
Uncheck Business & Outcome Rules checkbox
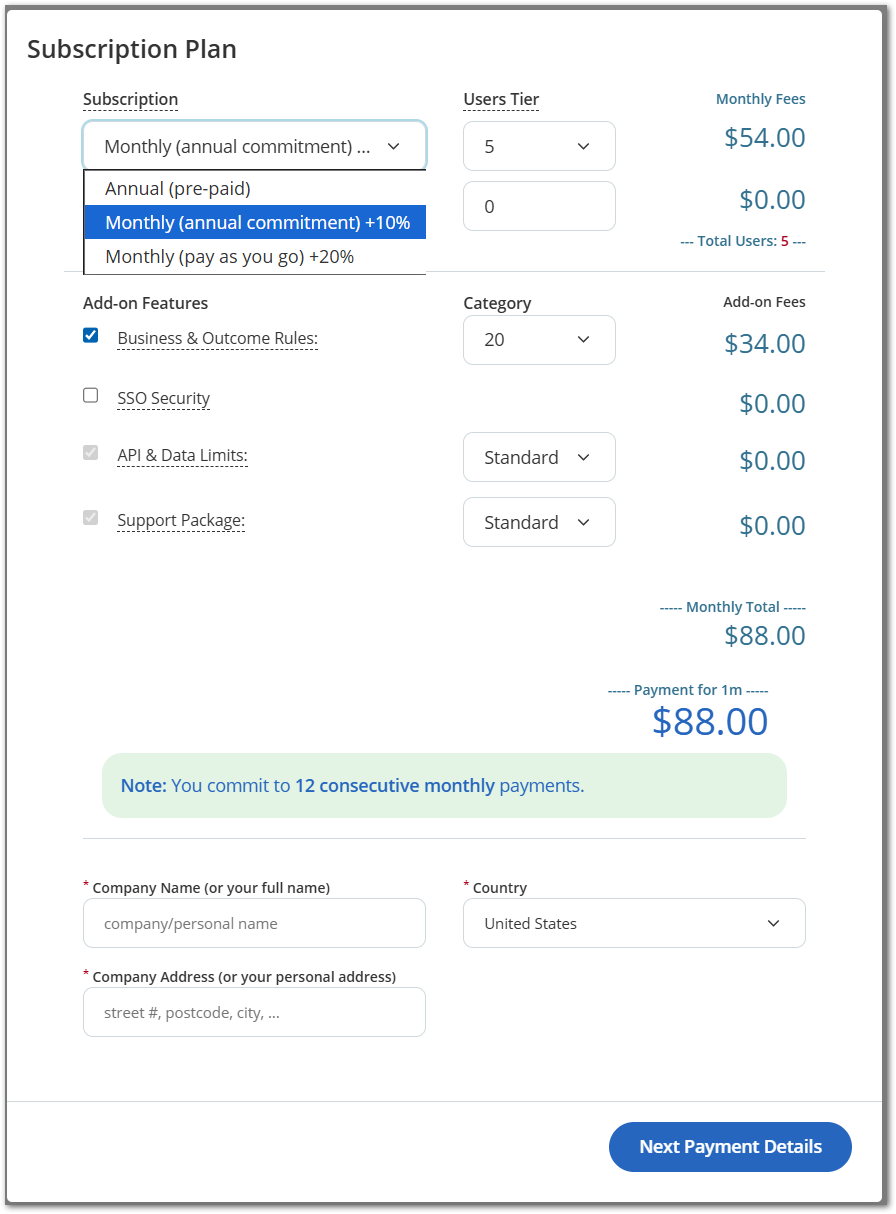pyautogui.click(x=91, y=336)
